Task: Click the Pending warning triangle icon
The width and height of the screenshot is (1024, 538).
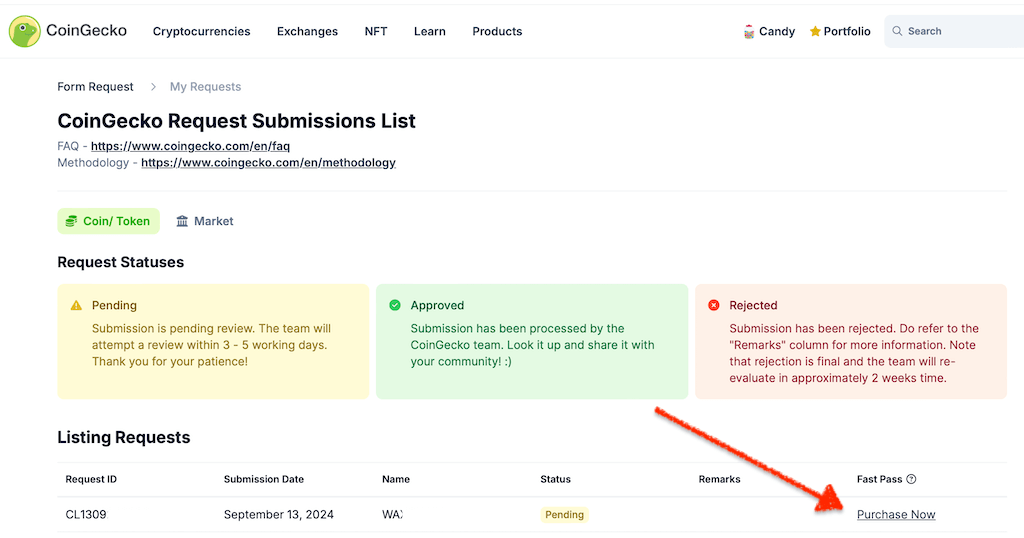Action: point(76,305)
